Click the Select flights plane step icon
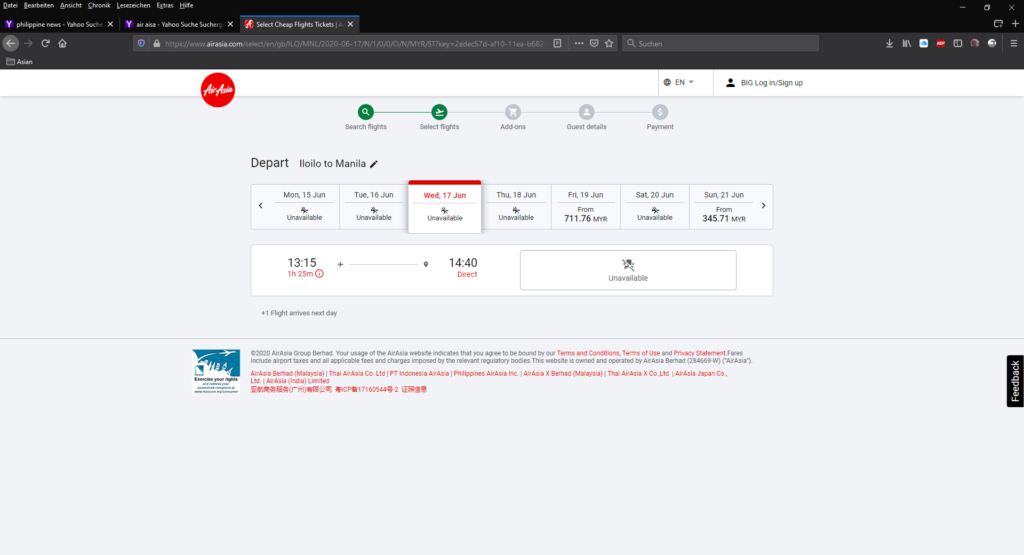1024x555 pixels. 439,112
